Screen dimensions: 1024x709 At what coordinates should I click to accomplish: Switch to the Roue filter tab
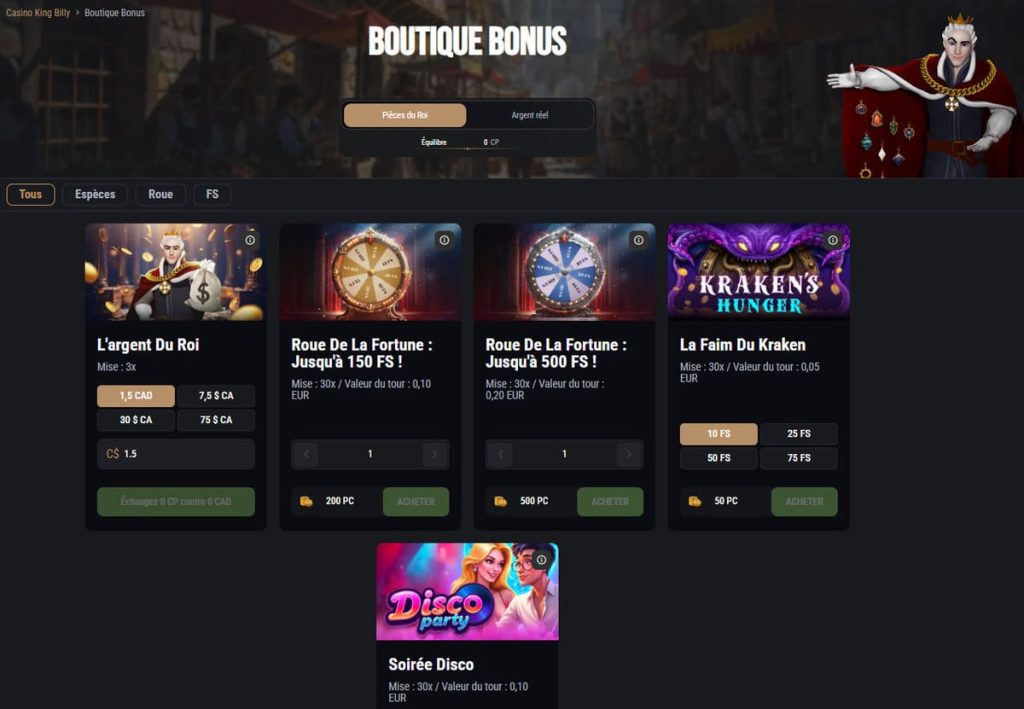[161, 195]
